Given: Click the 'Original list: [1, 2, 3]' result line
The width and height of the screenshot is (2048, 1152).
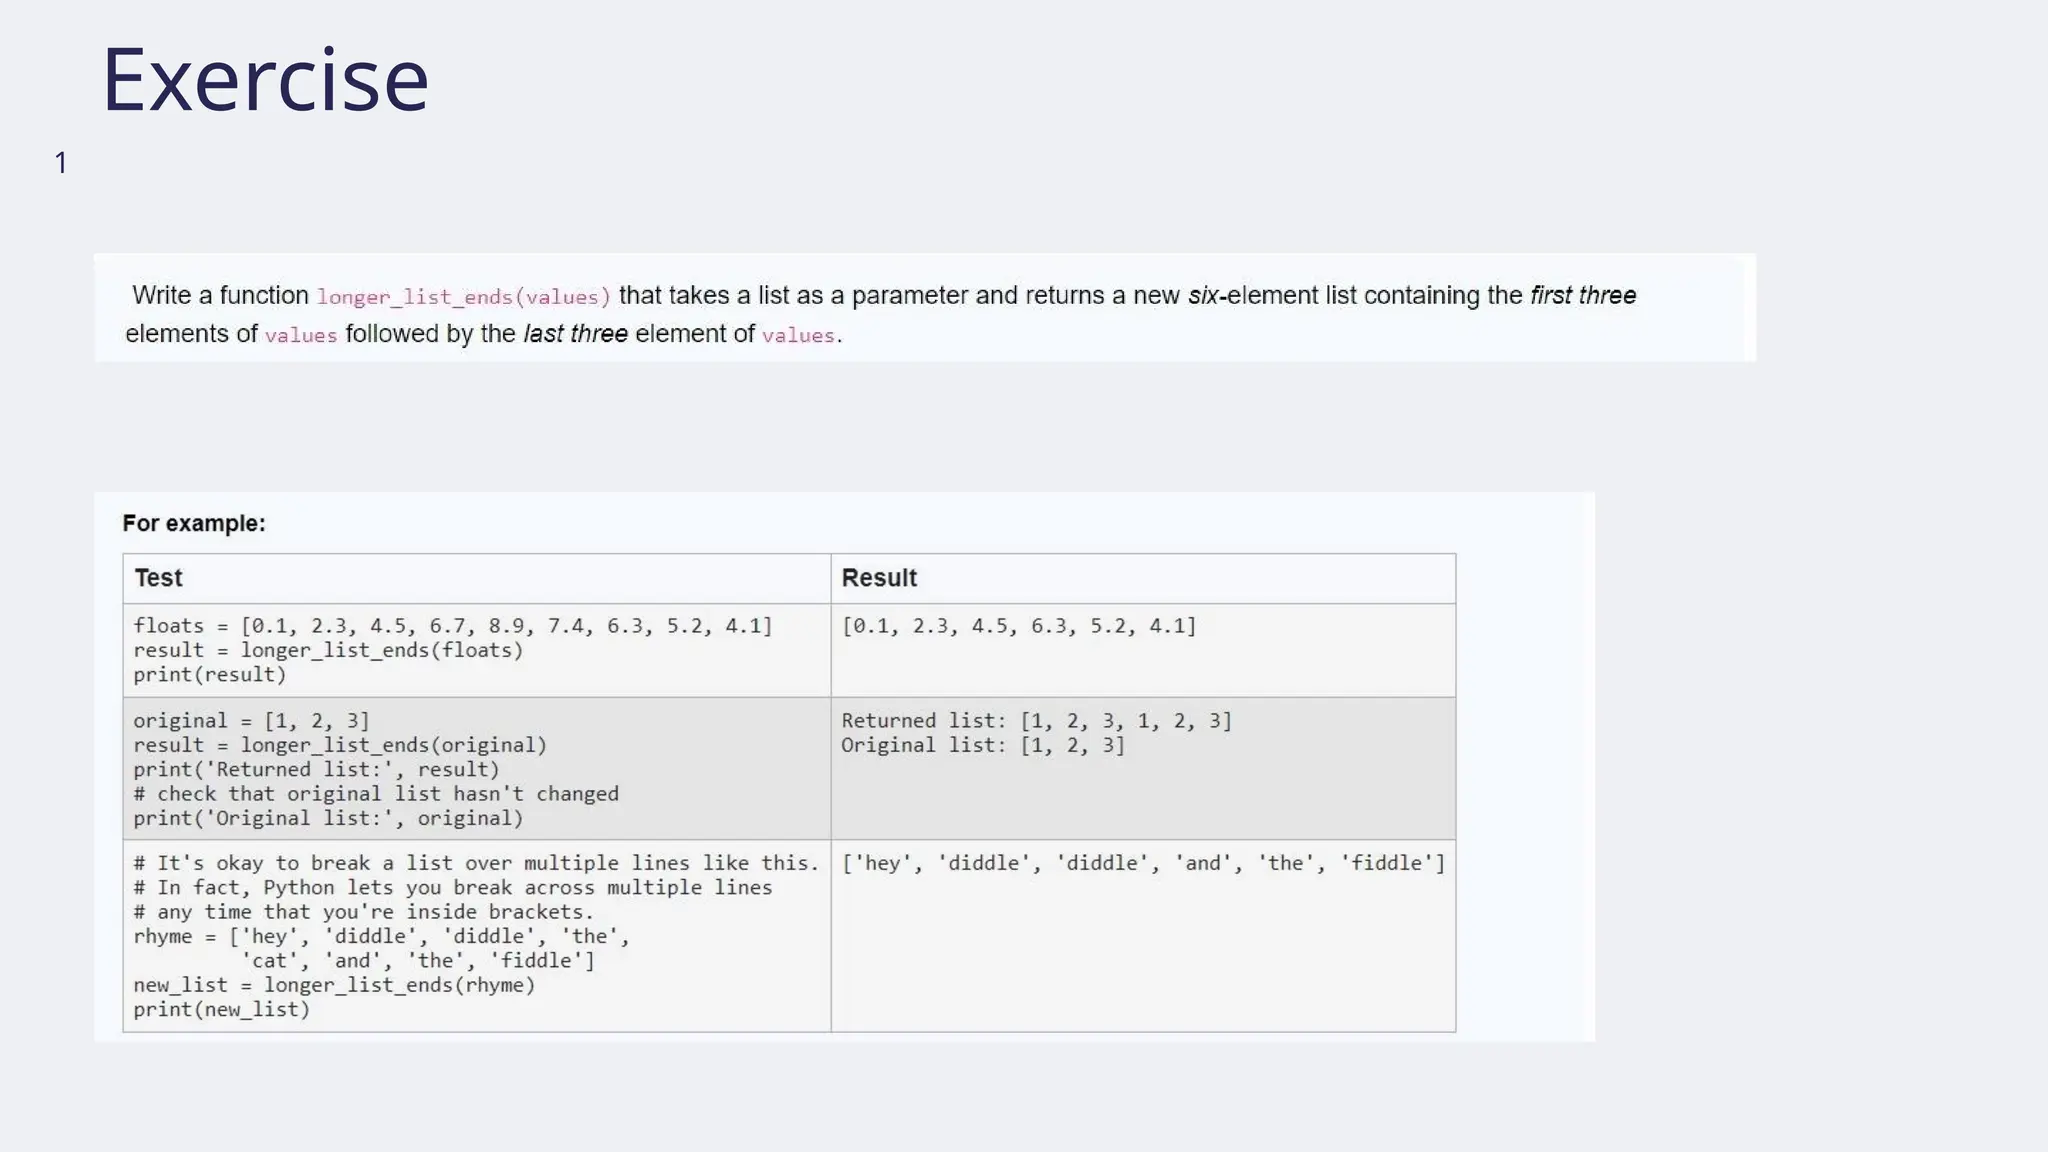Looking at the screenshot, I should pos(982,746).
